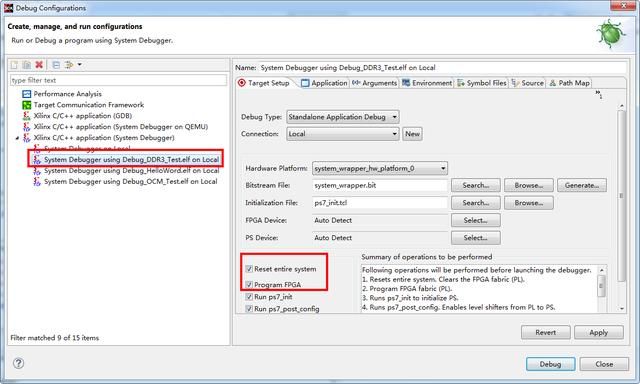Toggle Run ps7_post_config checkbox
Image resolution: width=640 pixels, height=384 pixels.
249,309
